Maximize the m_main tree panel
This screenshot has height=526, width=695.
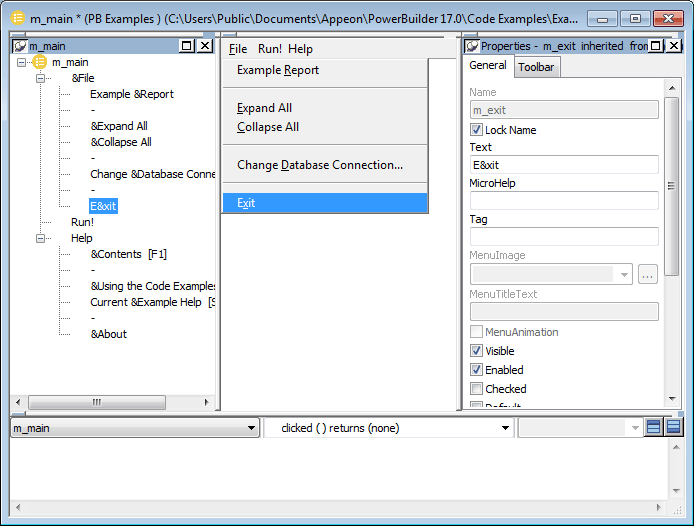(x=187, y=46)
